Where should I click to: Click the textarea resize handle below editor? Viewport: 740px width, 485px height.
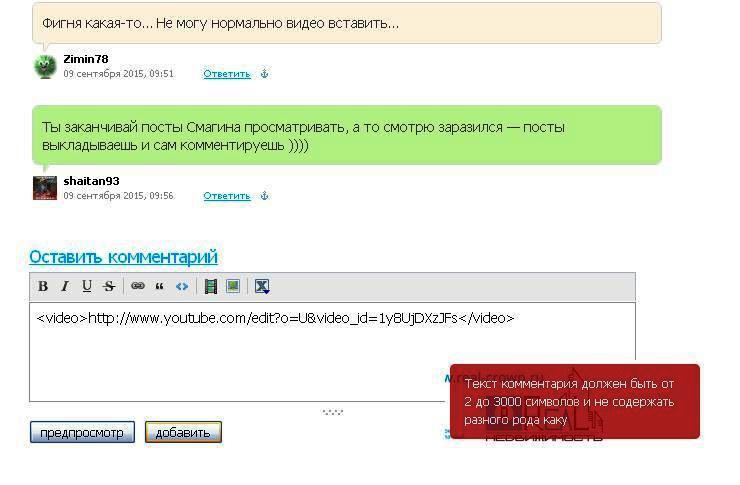coord(333,411)
